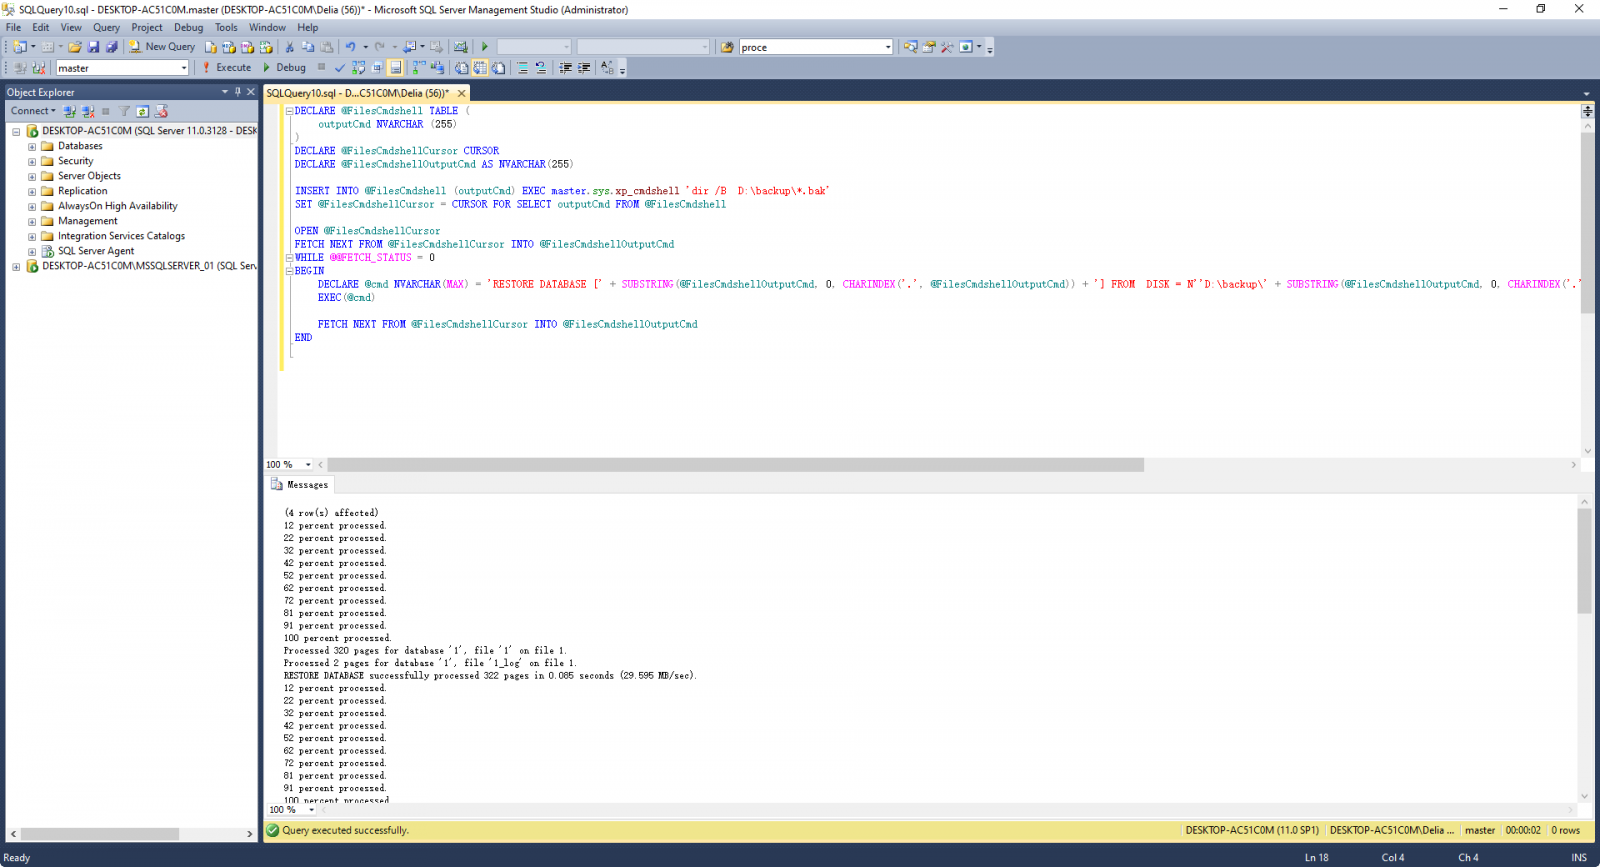Click the editor's horizontal scrollbar
Image resolution: width=1600 pixels, height=867 pixels.
[x=735, y=465]
